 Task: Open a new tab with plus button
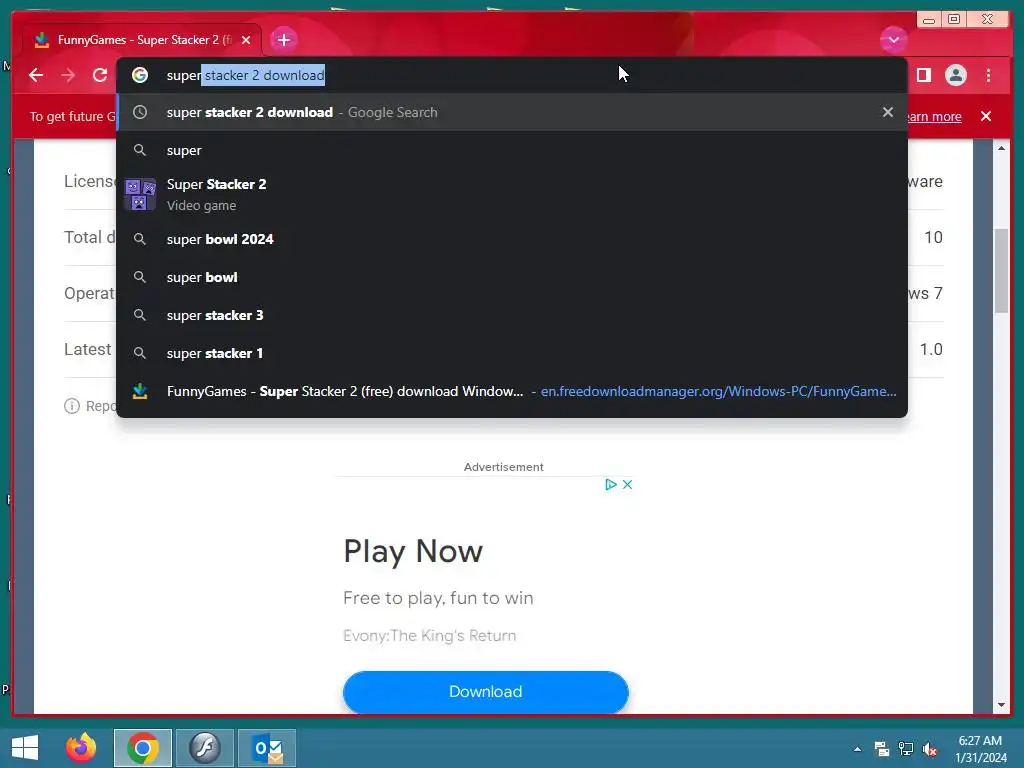283,40
